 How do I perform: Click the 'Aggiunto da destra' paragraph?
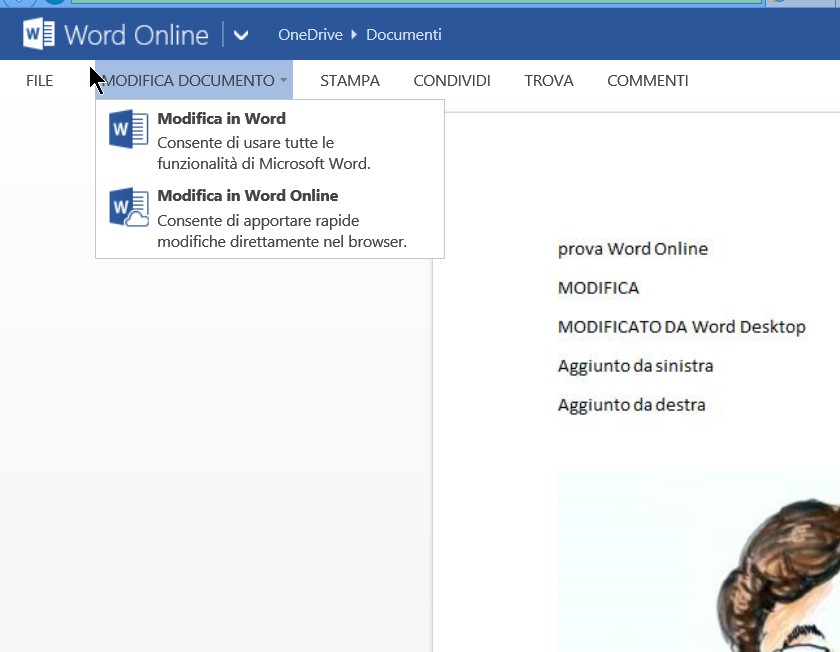coord(631,405)
